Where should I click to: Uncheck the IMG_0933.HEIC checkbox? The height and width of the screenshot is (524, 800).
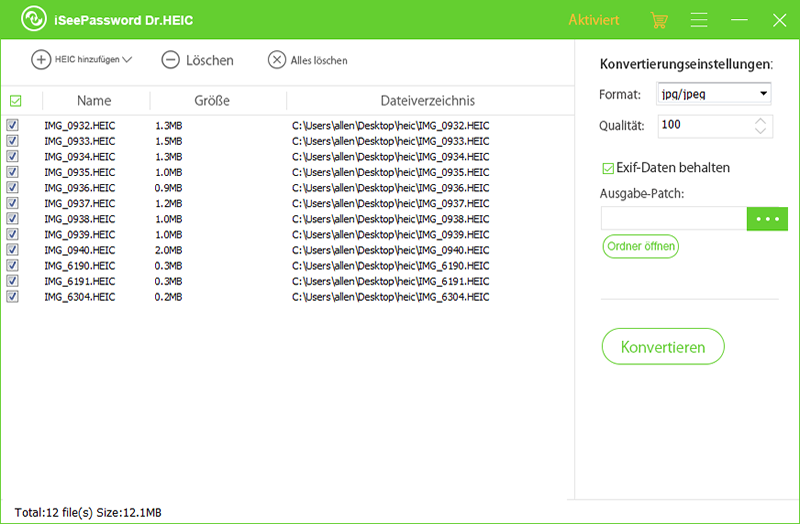click(12, 141)
